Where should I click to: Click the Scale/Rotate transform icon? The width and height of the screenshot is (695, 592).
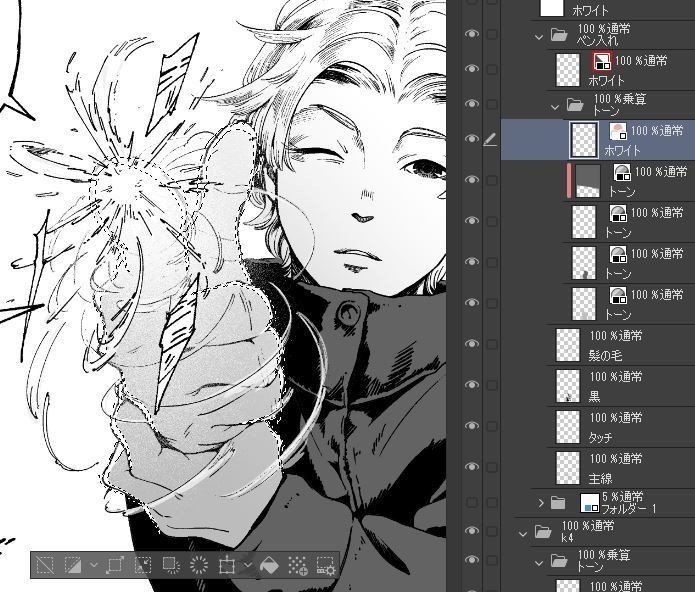227,565
